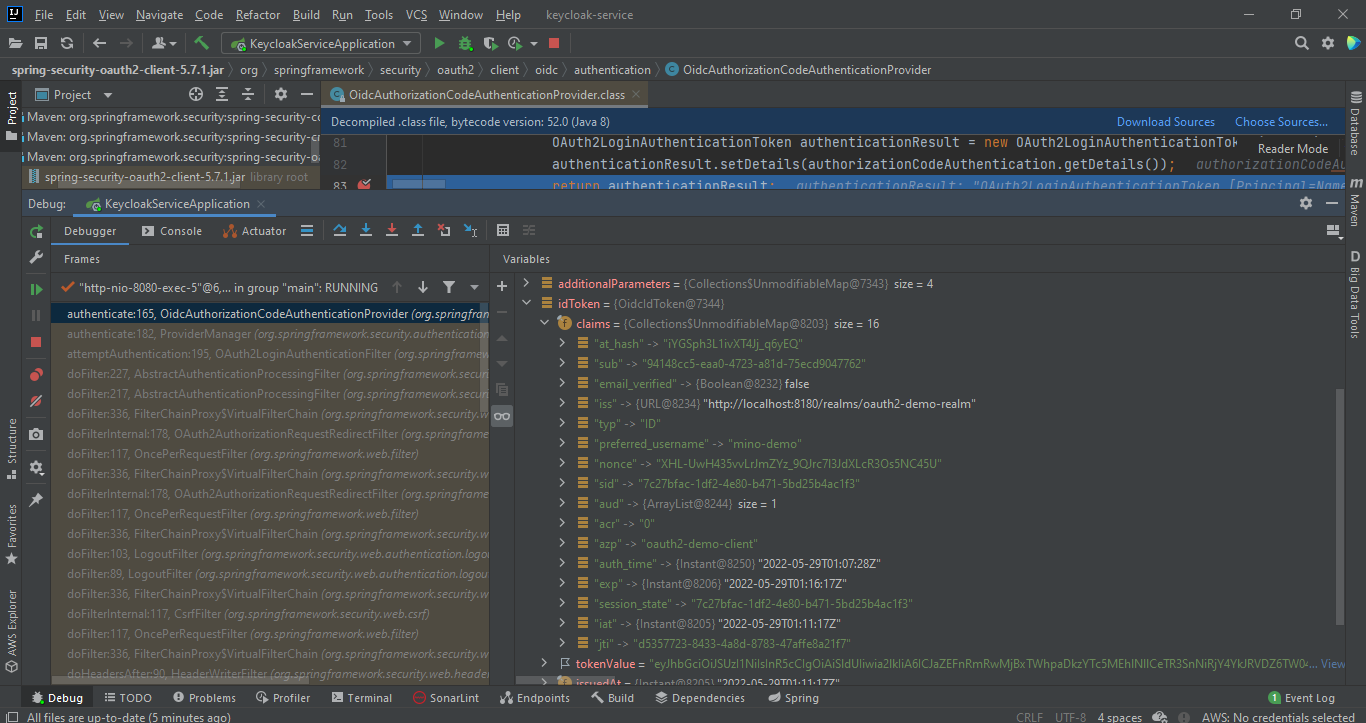Screen dimensions: 1366x723
Task: Open IDE settings gear in top toolbar
Action: tap(1328, 43)
